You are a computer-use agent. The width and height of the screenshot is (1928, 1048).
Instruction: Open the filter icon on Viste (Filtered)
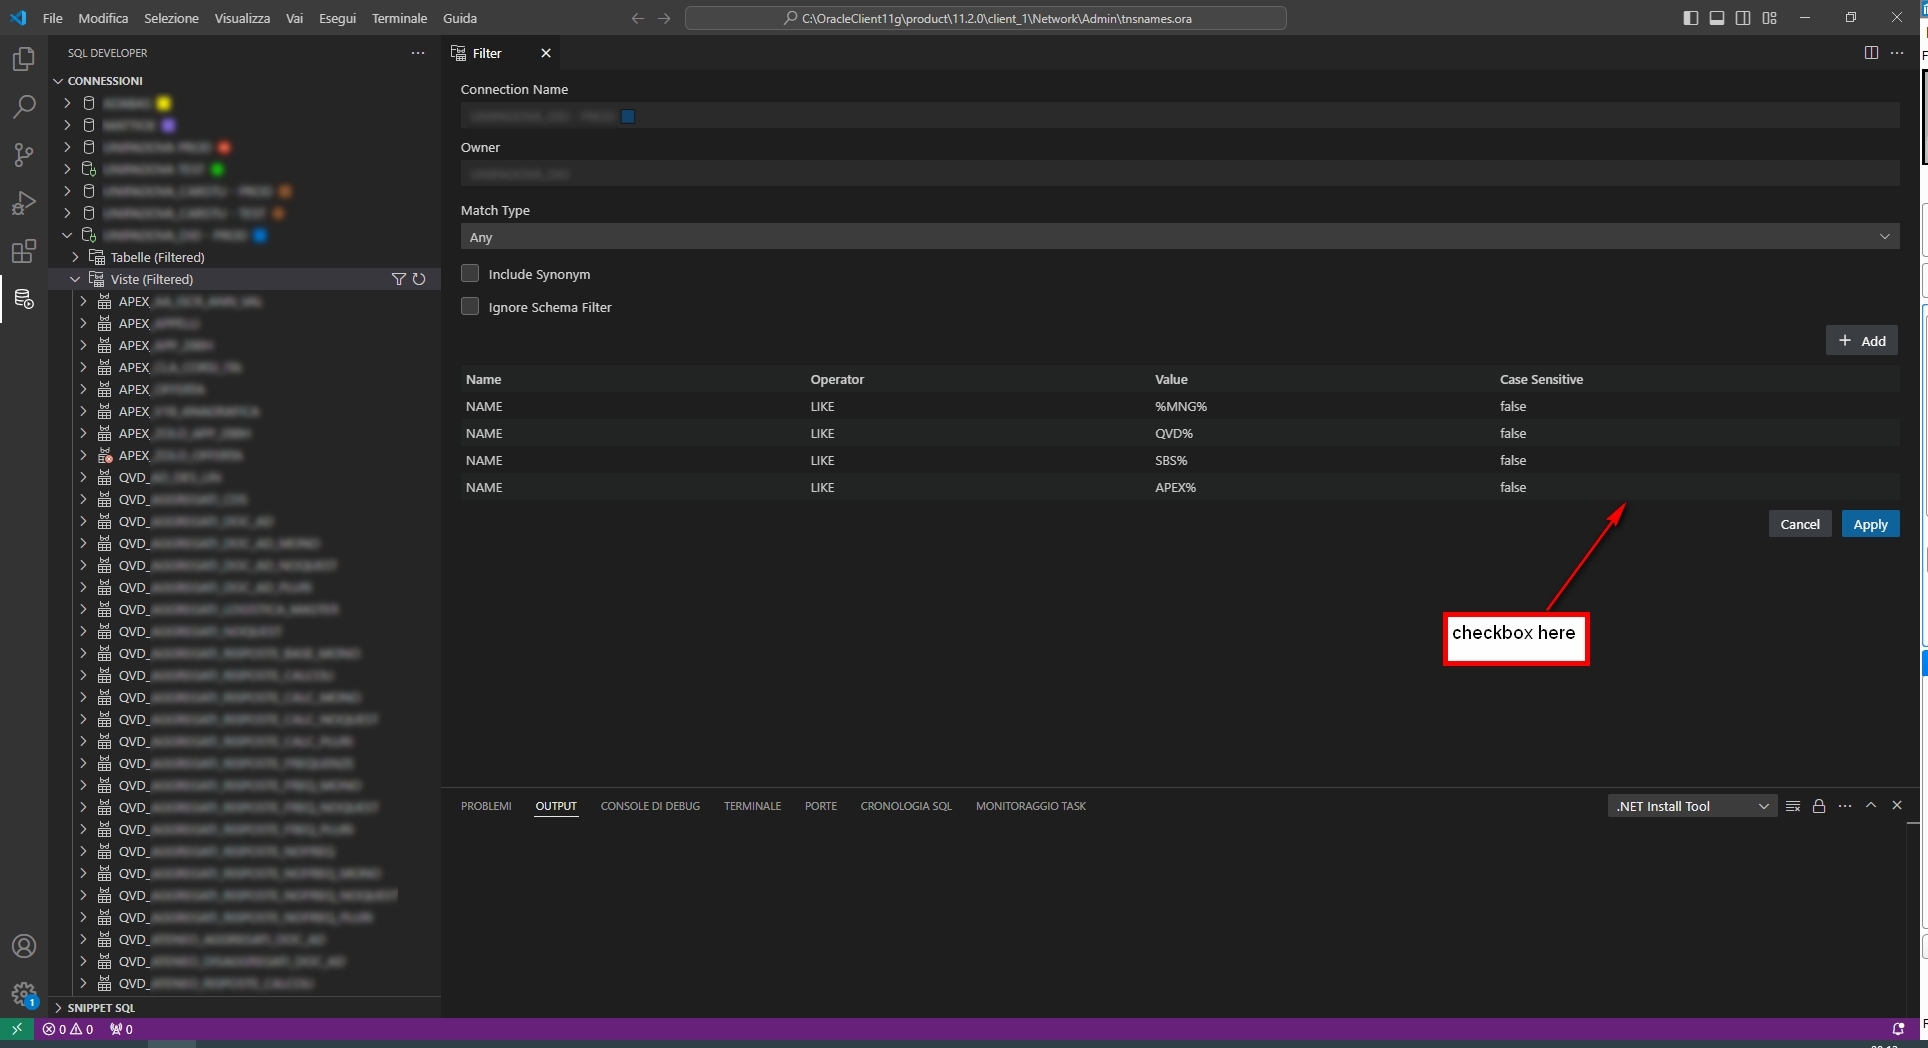(398, 279)
